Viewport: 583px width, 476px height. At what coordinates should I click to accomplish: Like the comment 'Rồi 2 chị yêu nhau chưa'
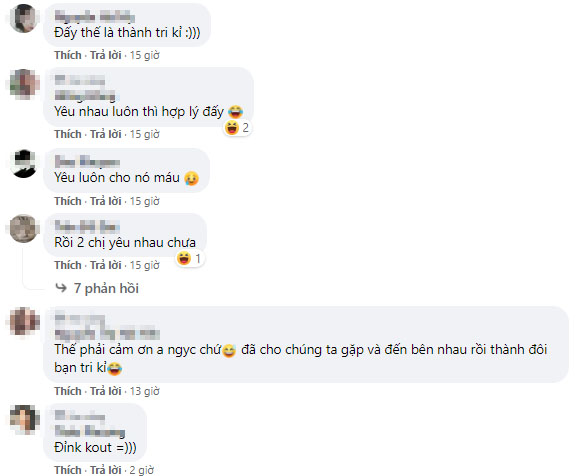pyautogui.click(x=68, y=265)
